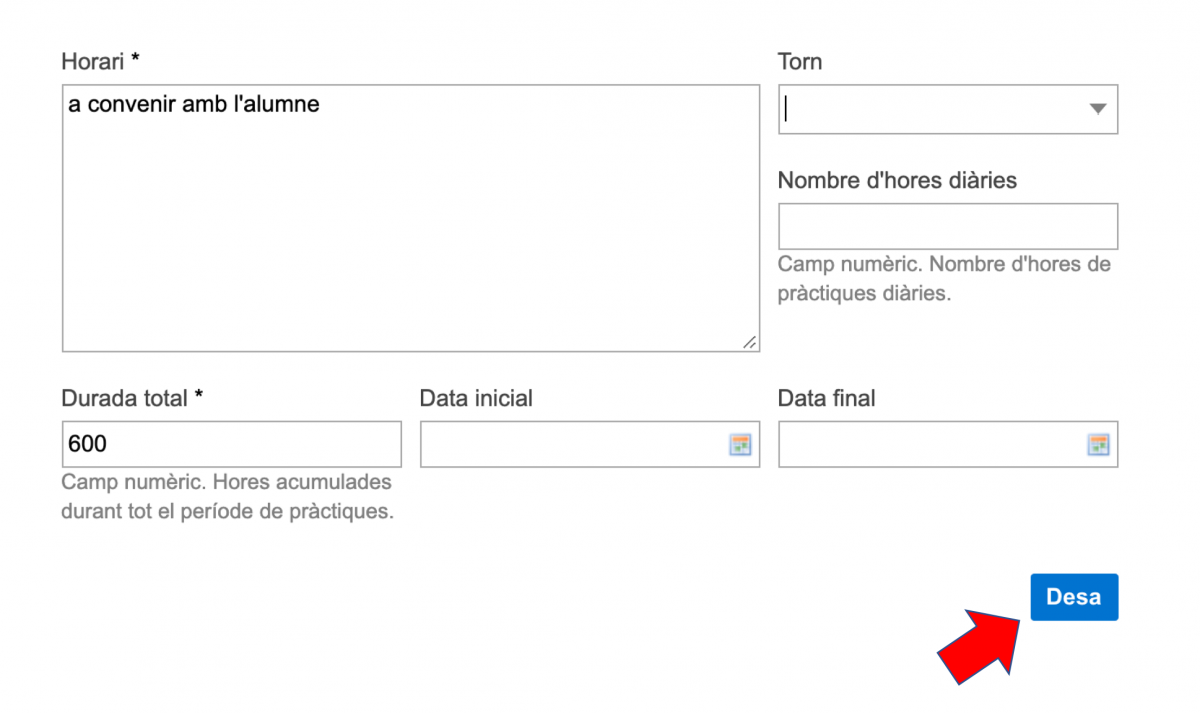This screenshot has height=713, width=1200.
Task: Click the Data inicial date field
Action: coord(572,445)
